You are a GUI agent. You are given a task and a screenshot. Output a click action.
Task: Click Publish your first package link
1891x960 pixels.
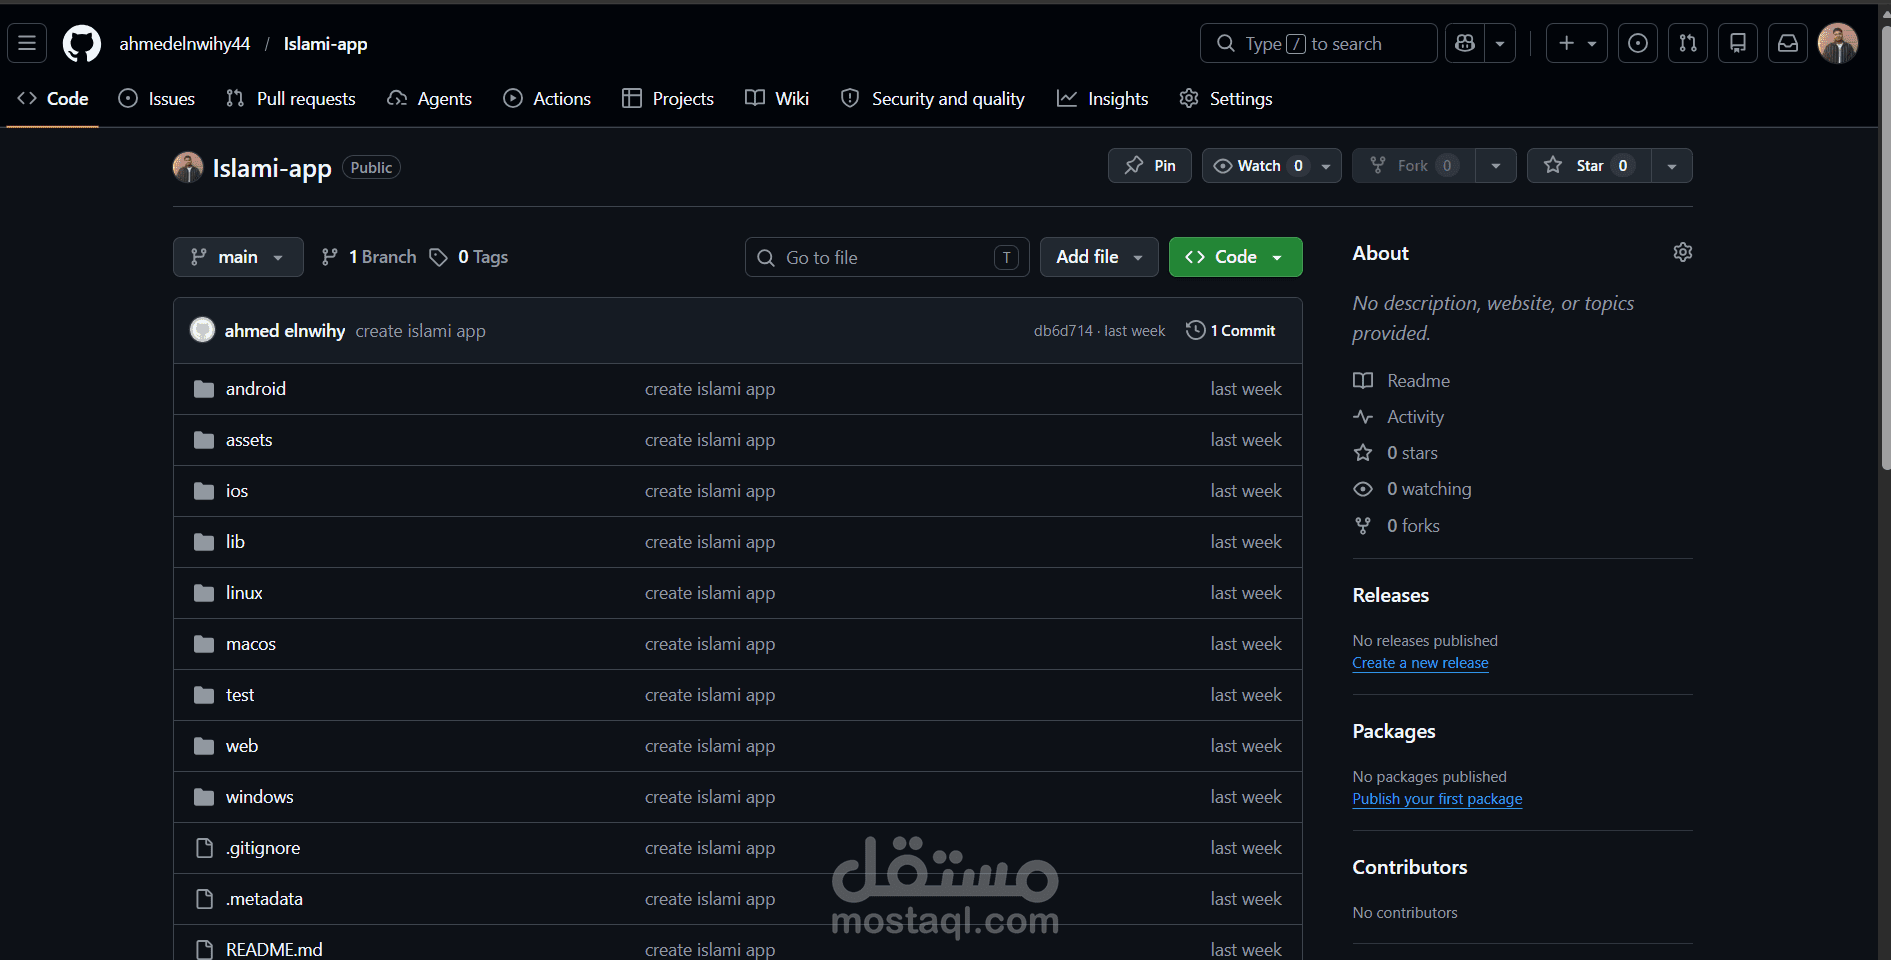point(1437,799)
